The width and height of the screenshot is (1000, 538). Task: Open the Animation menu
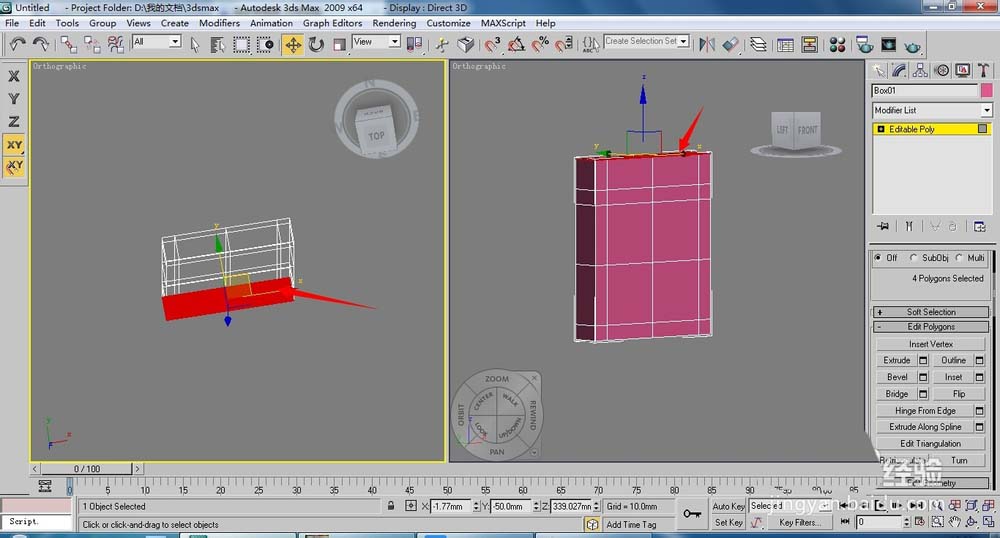(271, 23)
